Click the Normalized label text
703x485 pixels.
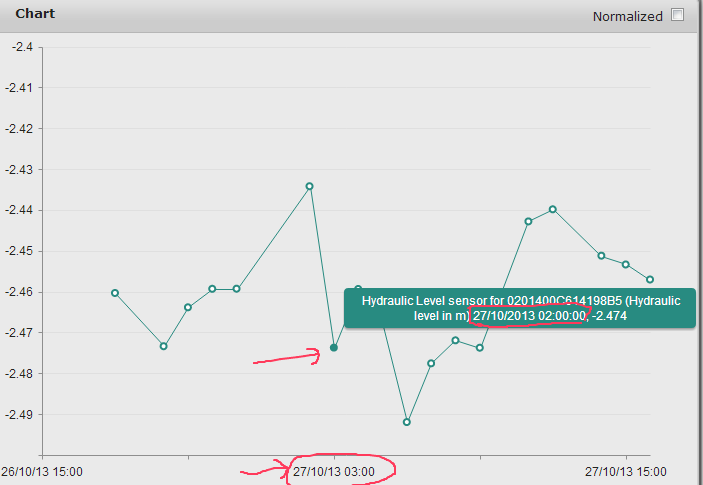[x=627, y=17]
